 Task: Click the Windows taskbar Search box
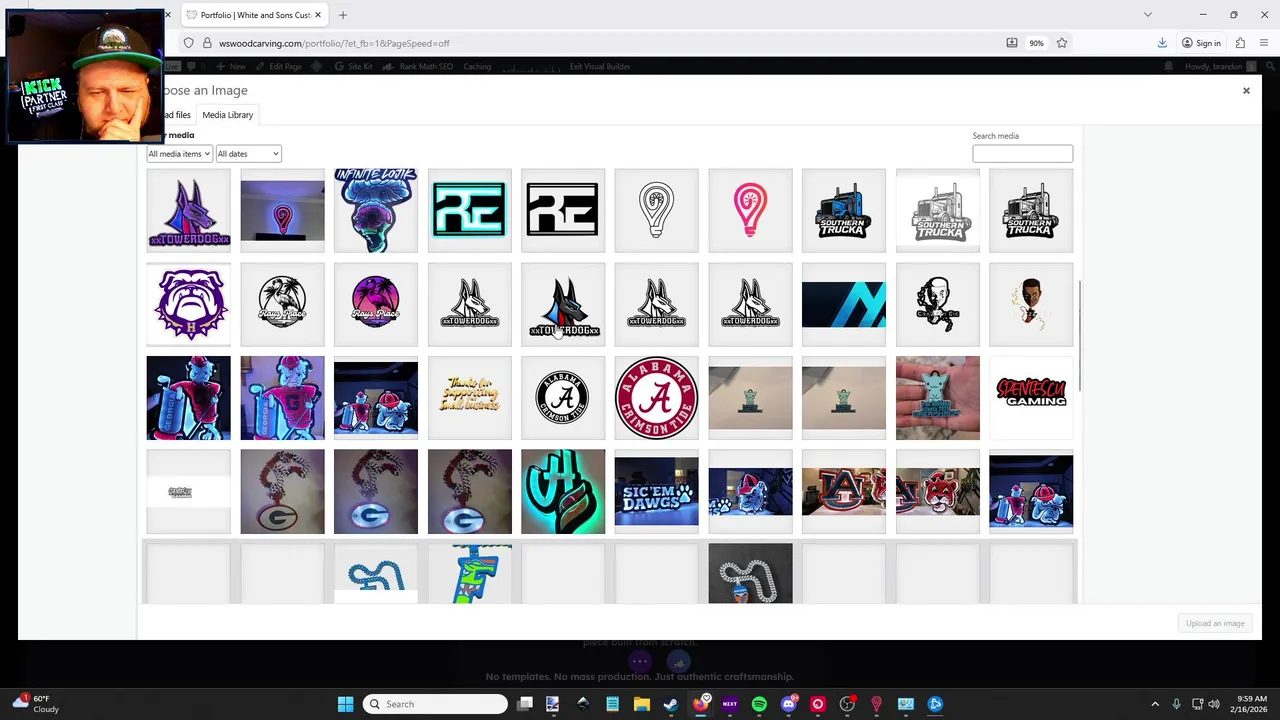click(435, 704)
